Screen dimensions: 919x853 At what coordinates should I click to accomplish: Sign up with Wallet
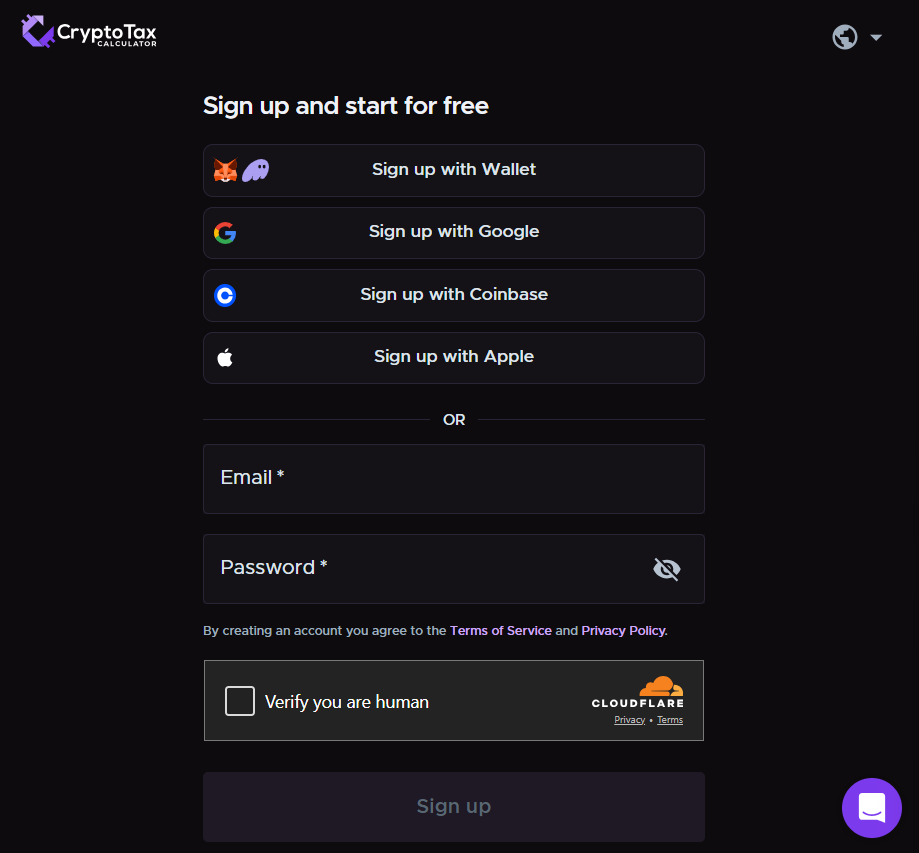(454, 170)
